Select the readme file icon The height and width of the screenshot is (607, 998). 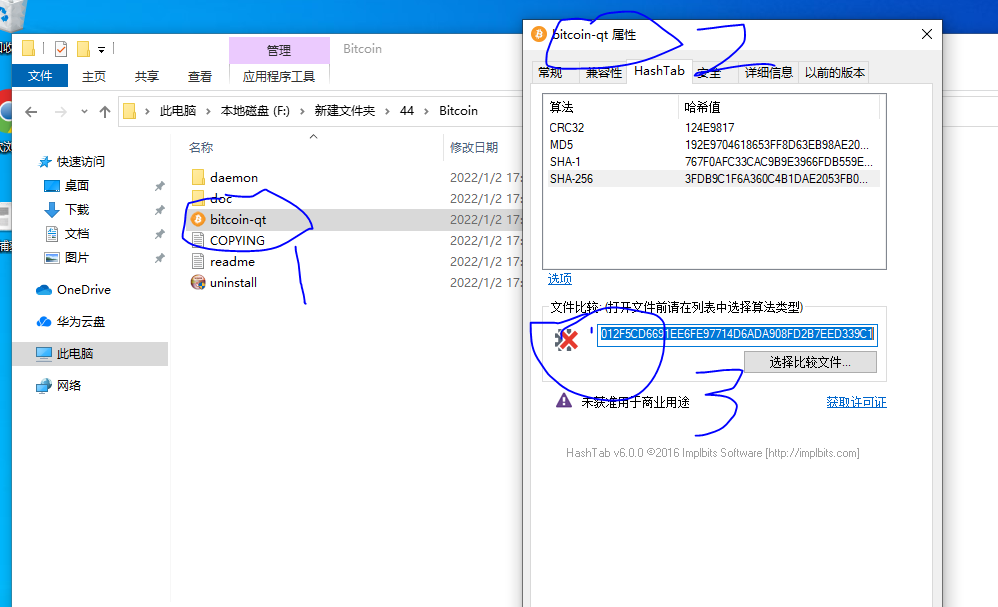(x=199, y=262)
